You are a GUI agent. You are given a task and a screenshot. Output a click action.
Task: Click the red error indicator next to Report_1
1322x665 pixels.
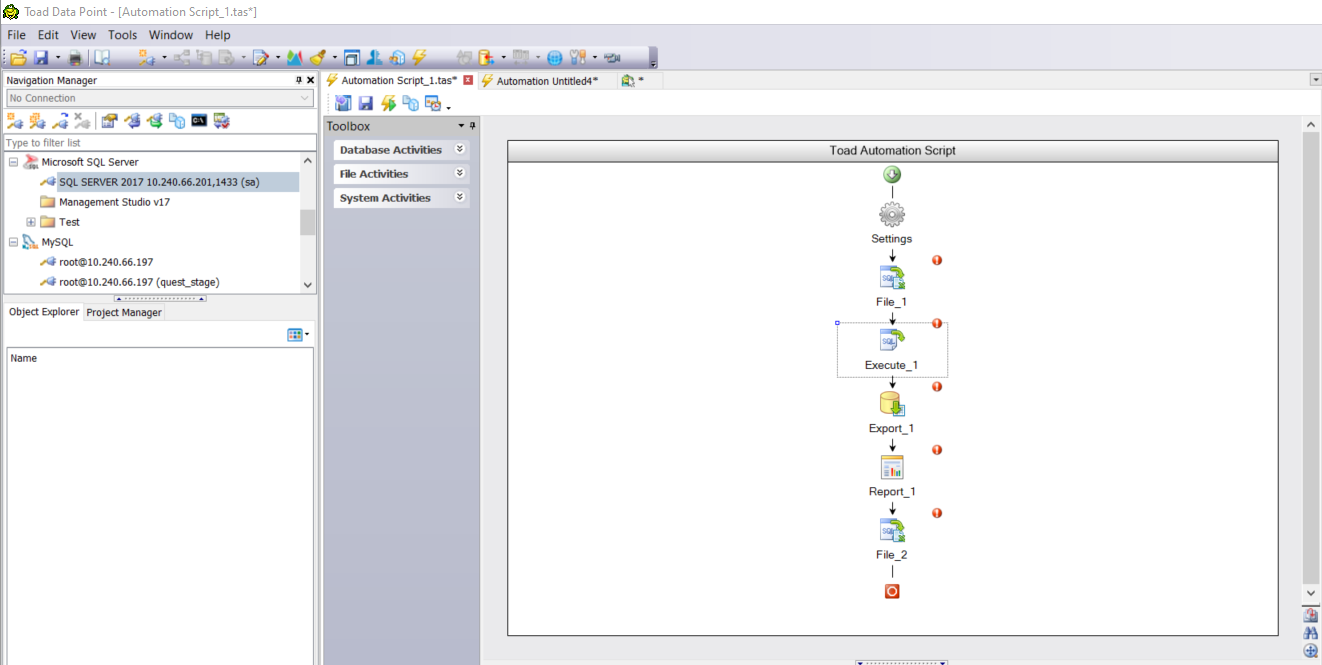click(937, 450)
